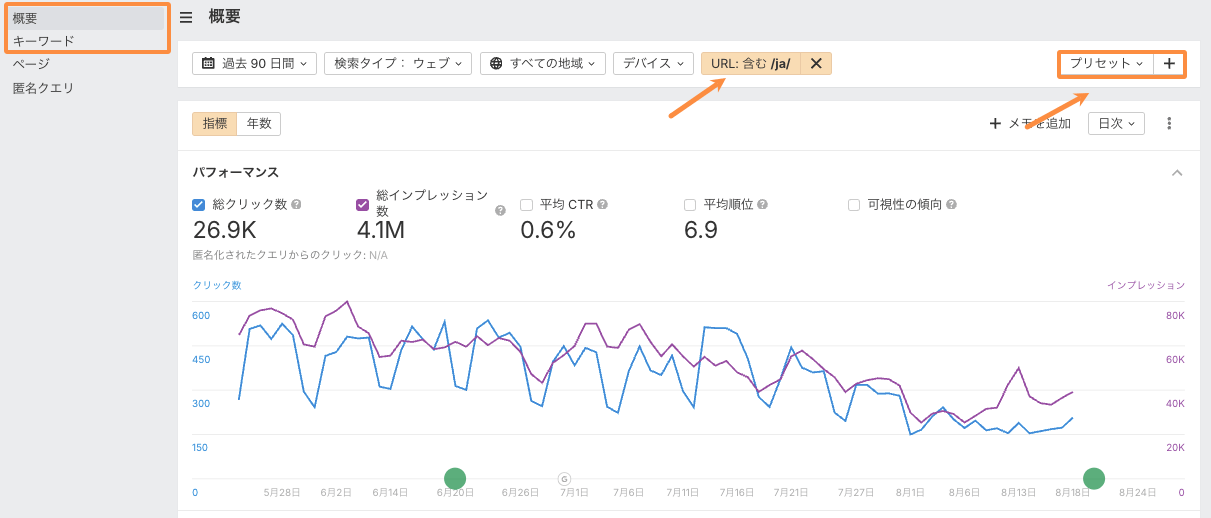Uncheck the 総インプレッション数 checkbox

pyautogui.click(x=363, y=205)
